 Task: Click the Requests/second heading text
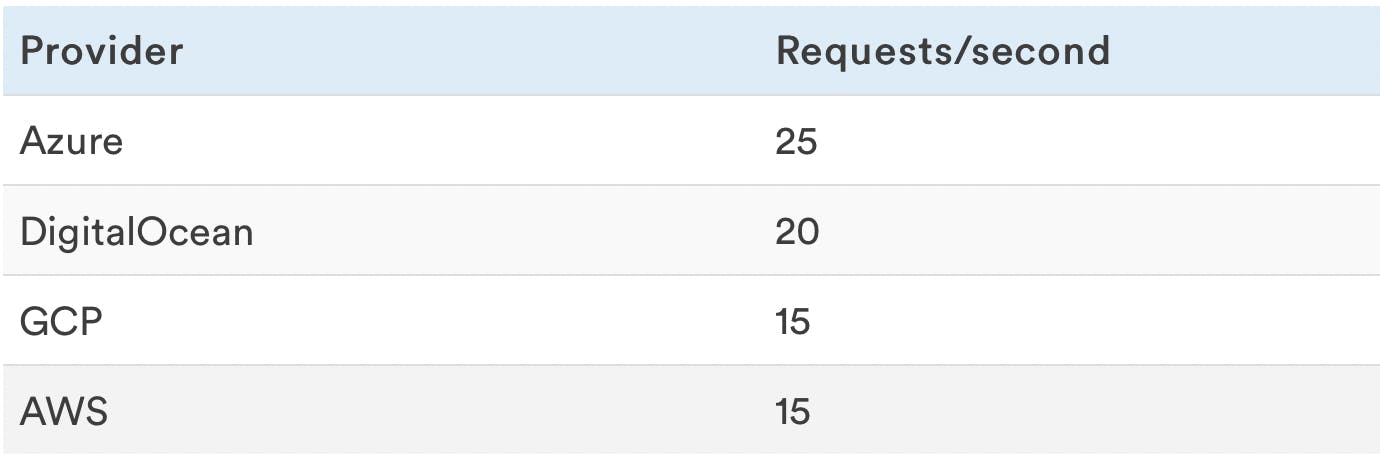[x=943, y=51]
